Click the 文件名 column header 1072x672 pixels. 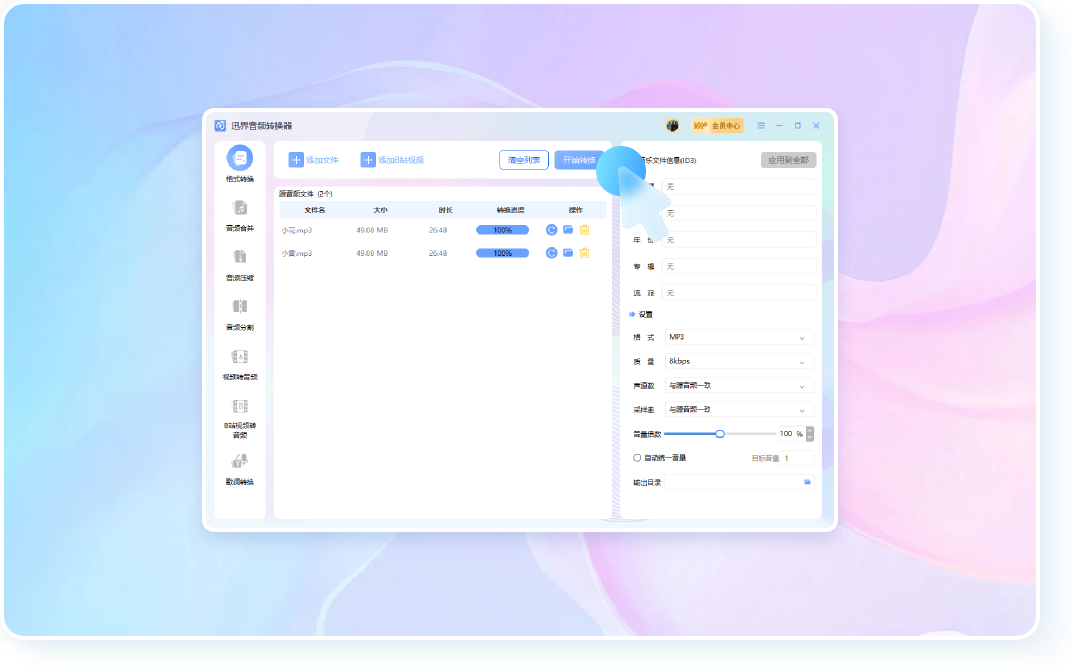pos(314,210)
